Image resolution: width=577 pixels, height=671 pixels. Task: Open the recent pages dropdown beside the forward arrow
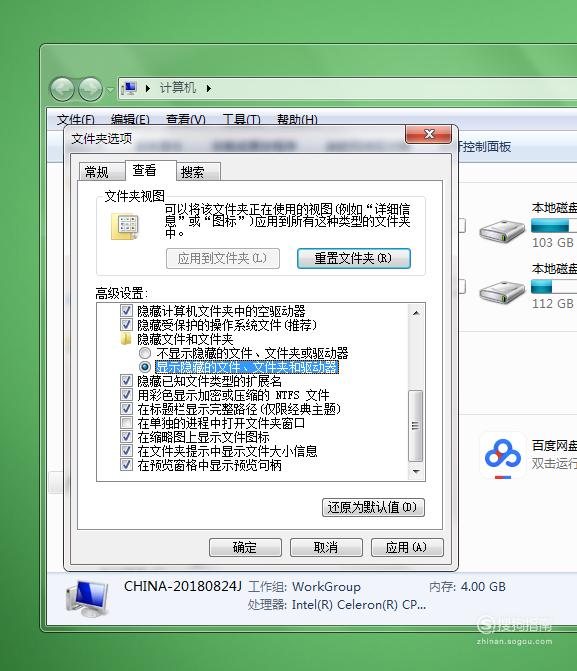(110, 90)
